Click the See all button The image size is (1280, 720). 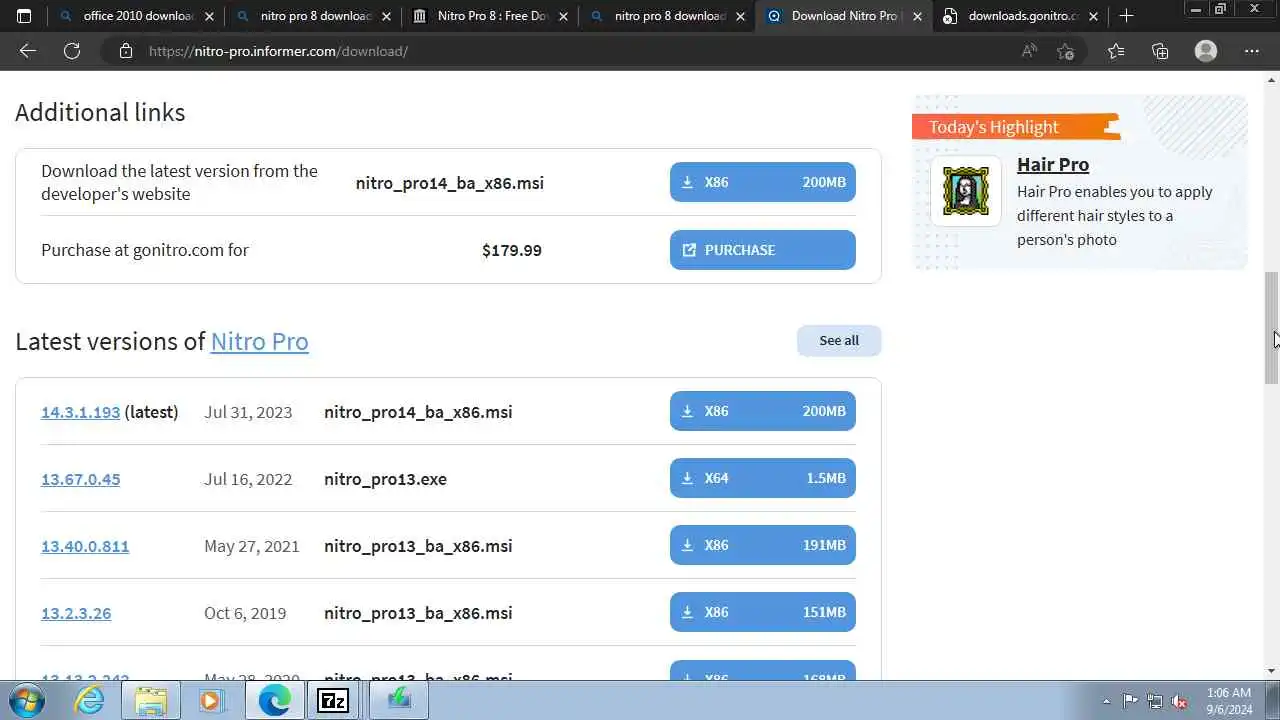pos(839,340)
